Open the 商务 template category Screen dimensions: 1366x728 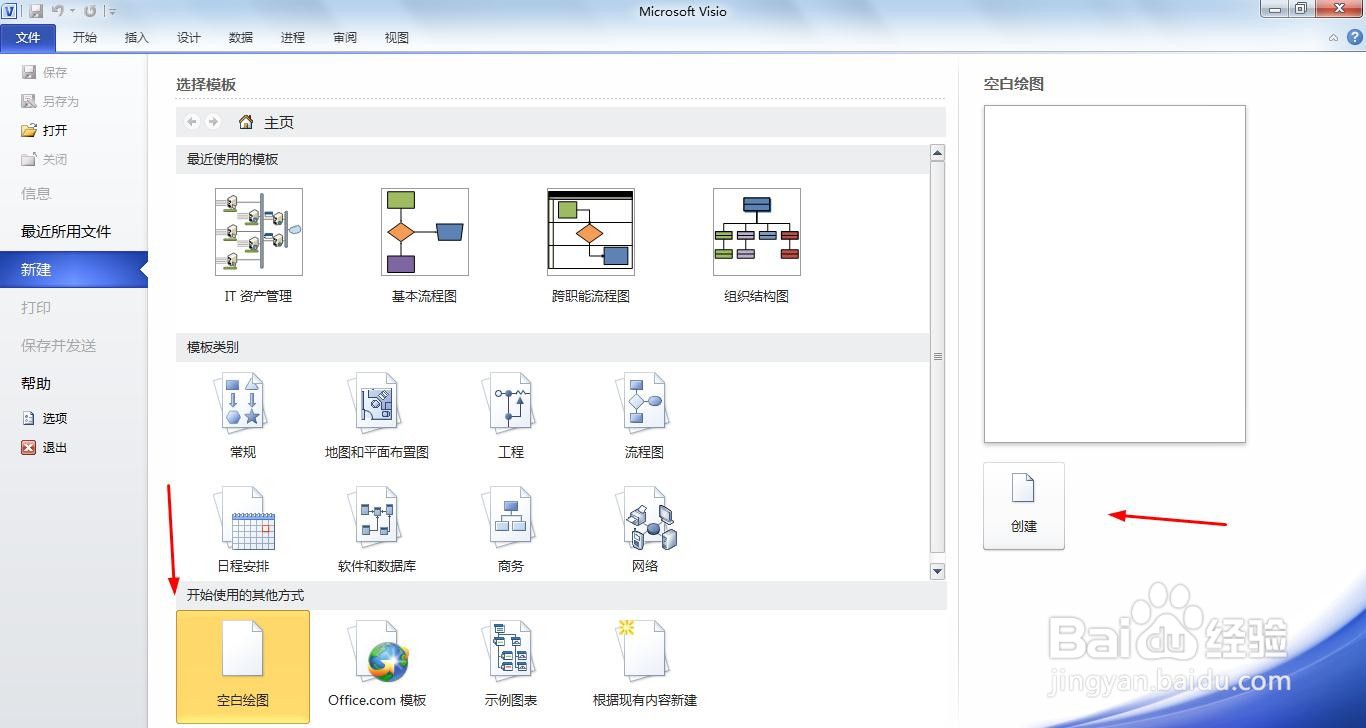click(511, 530)
